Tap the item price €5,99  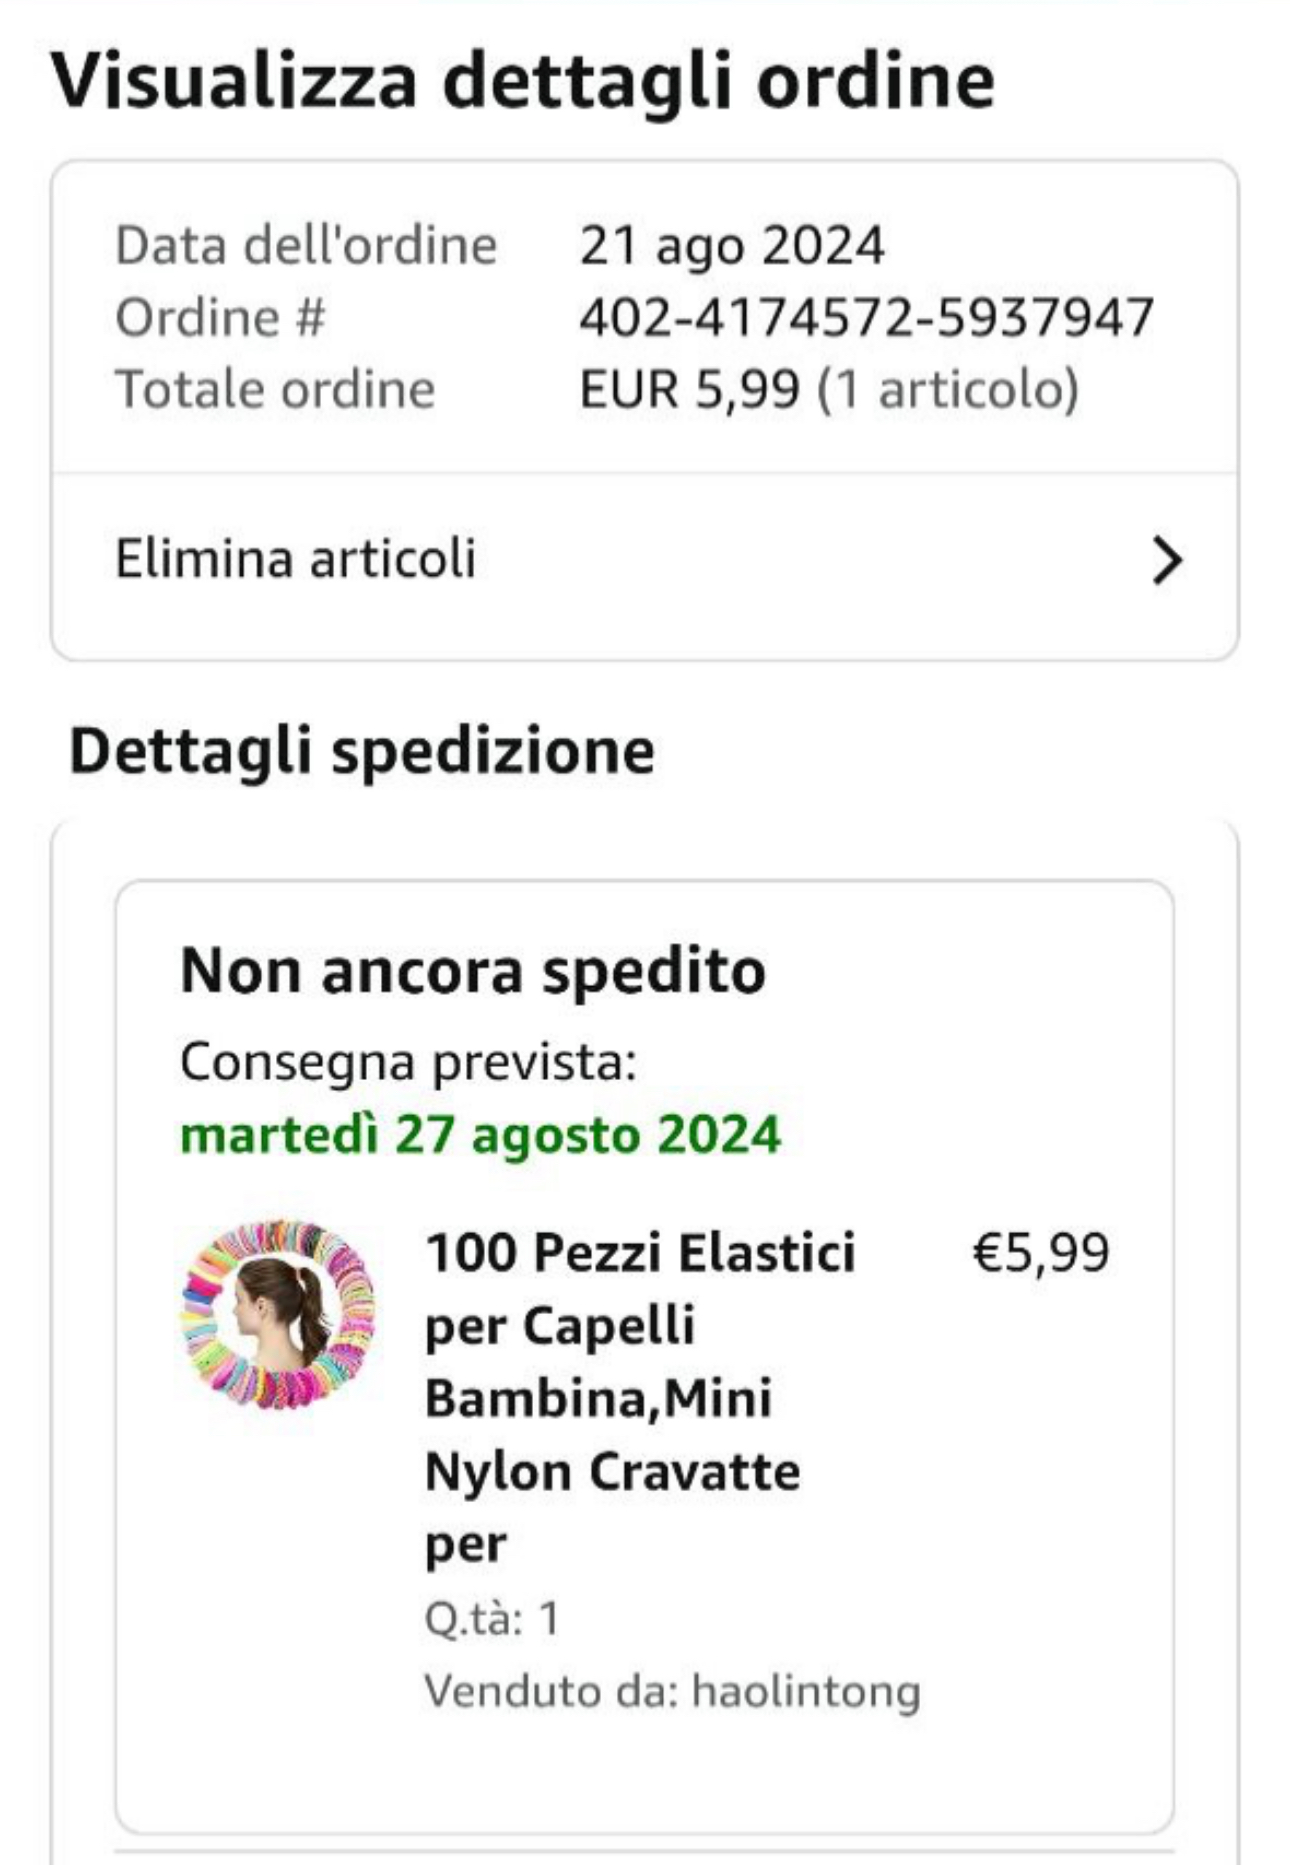pyautogui.click(x=1041, y=1253)
